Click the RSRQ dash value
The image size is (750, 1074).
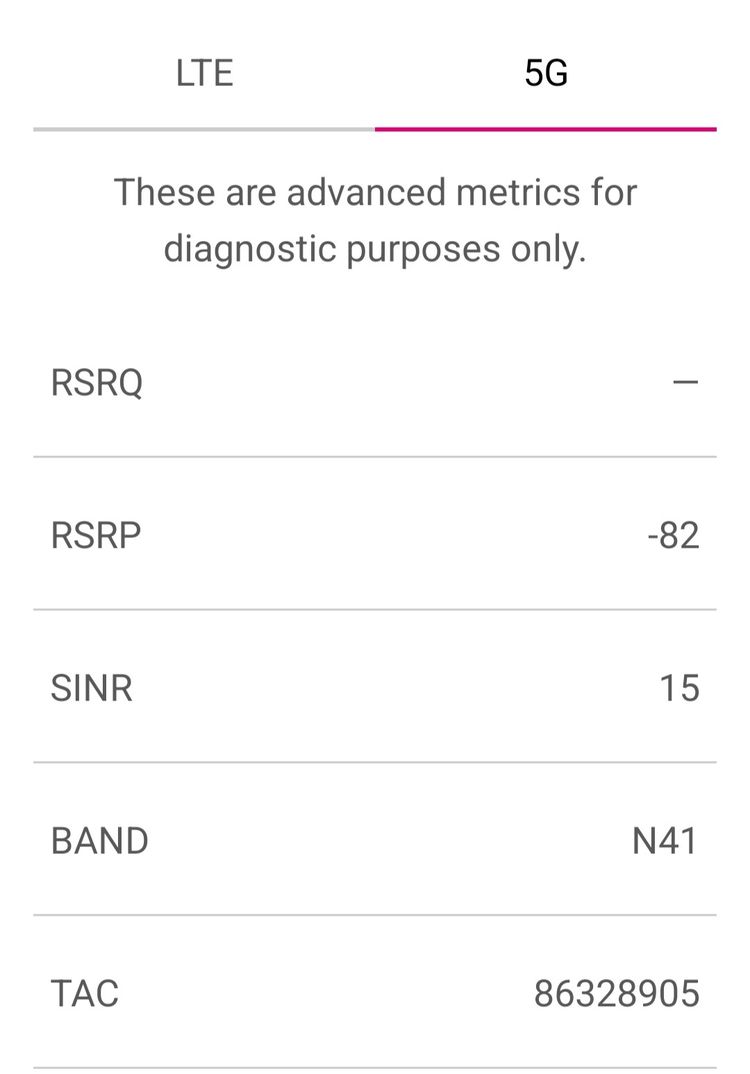click(x=686, y=382)
